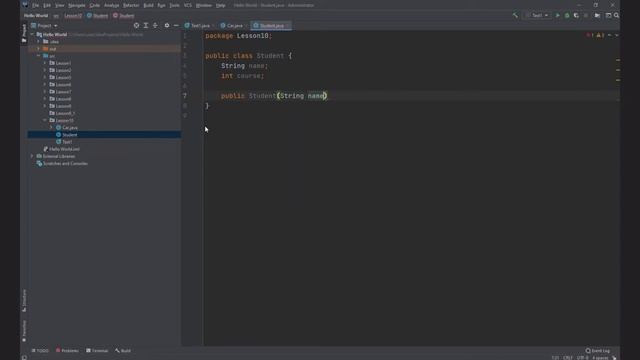Expand the .idea folder

pyautogui.click(x=39, y=42)
